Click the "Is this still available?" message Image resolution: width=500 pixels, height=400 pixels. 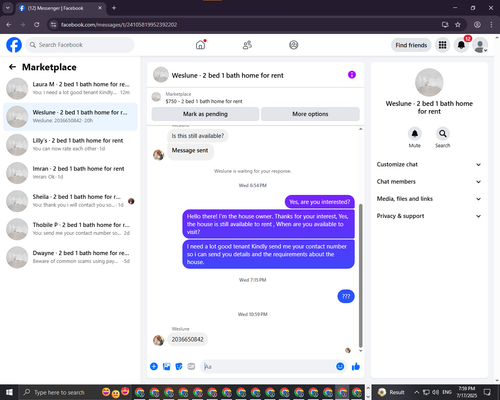198,136
